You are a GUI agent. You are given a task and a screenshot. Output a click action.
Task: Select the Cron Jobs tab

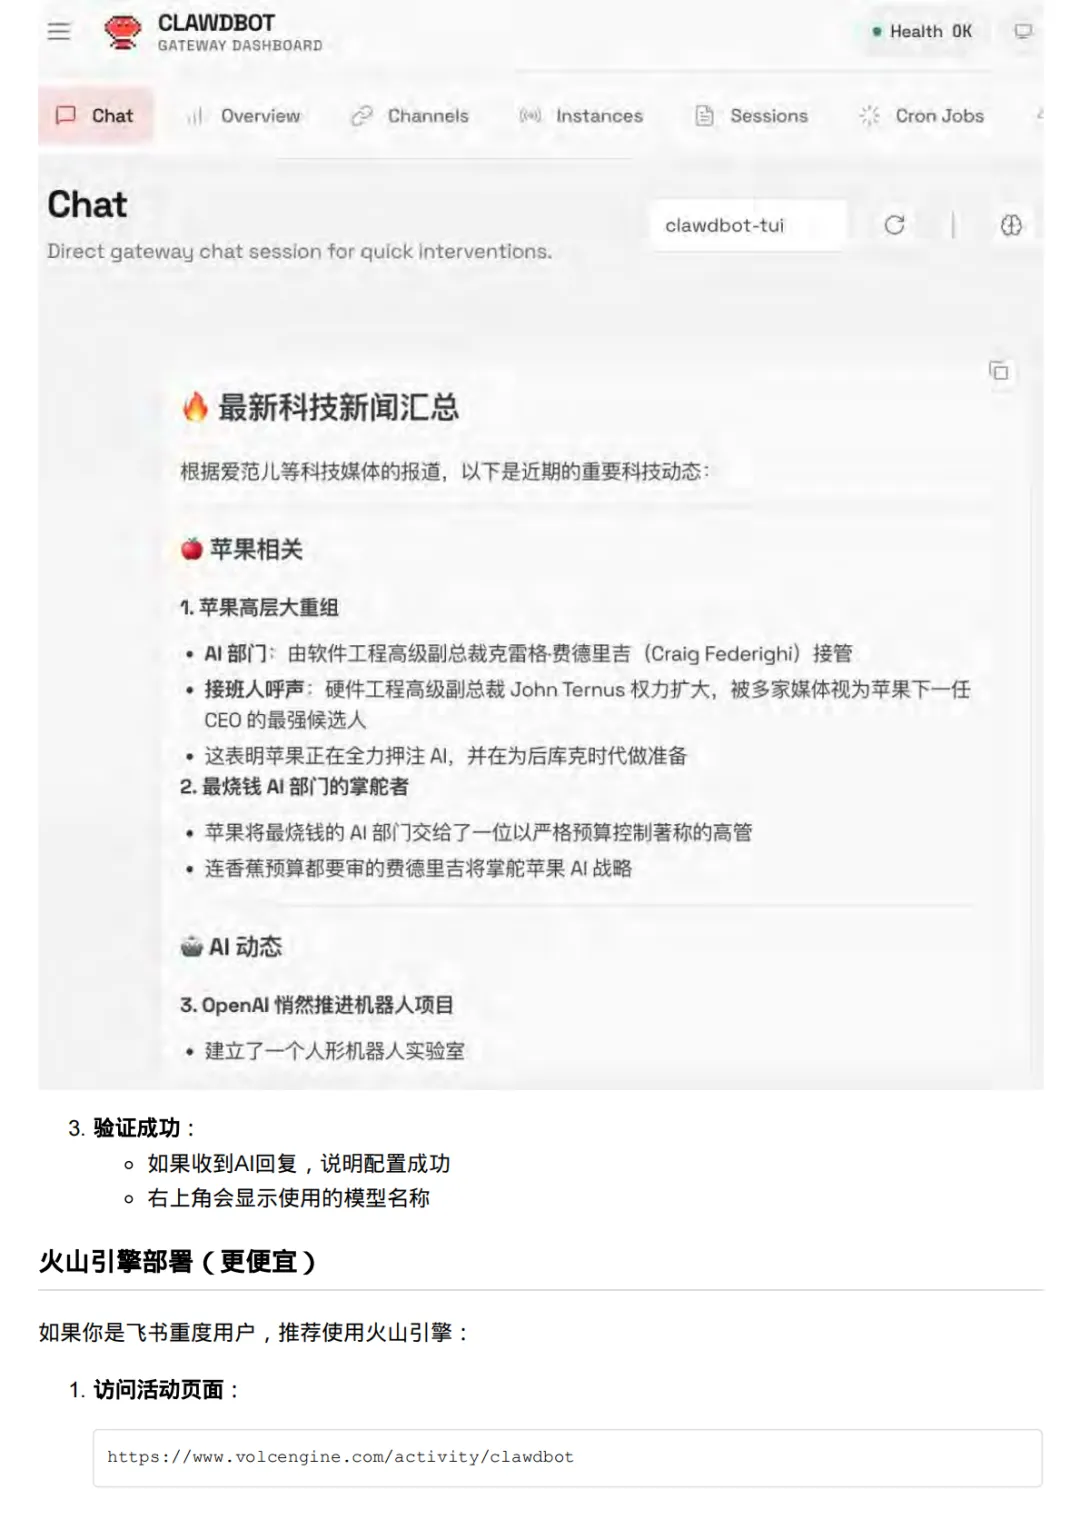coord(921,116)
